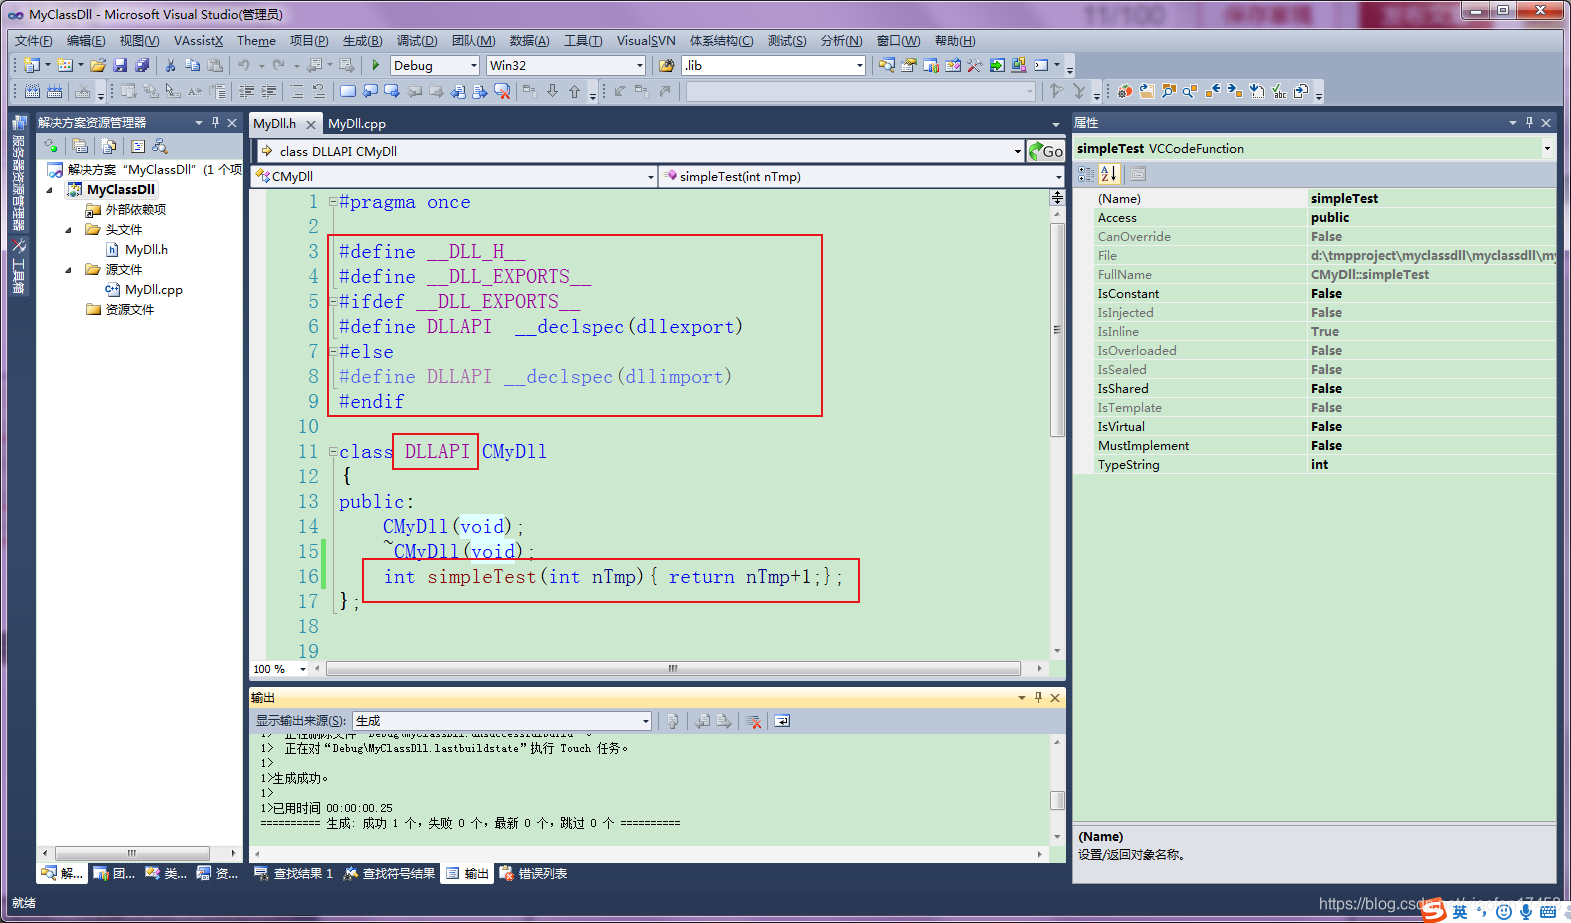This screenshot has height=923, width=1571.
Task: Open the Win32 platform dropdown
Action: click(x=640, y=65)
